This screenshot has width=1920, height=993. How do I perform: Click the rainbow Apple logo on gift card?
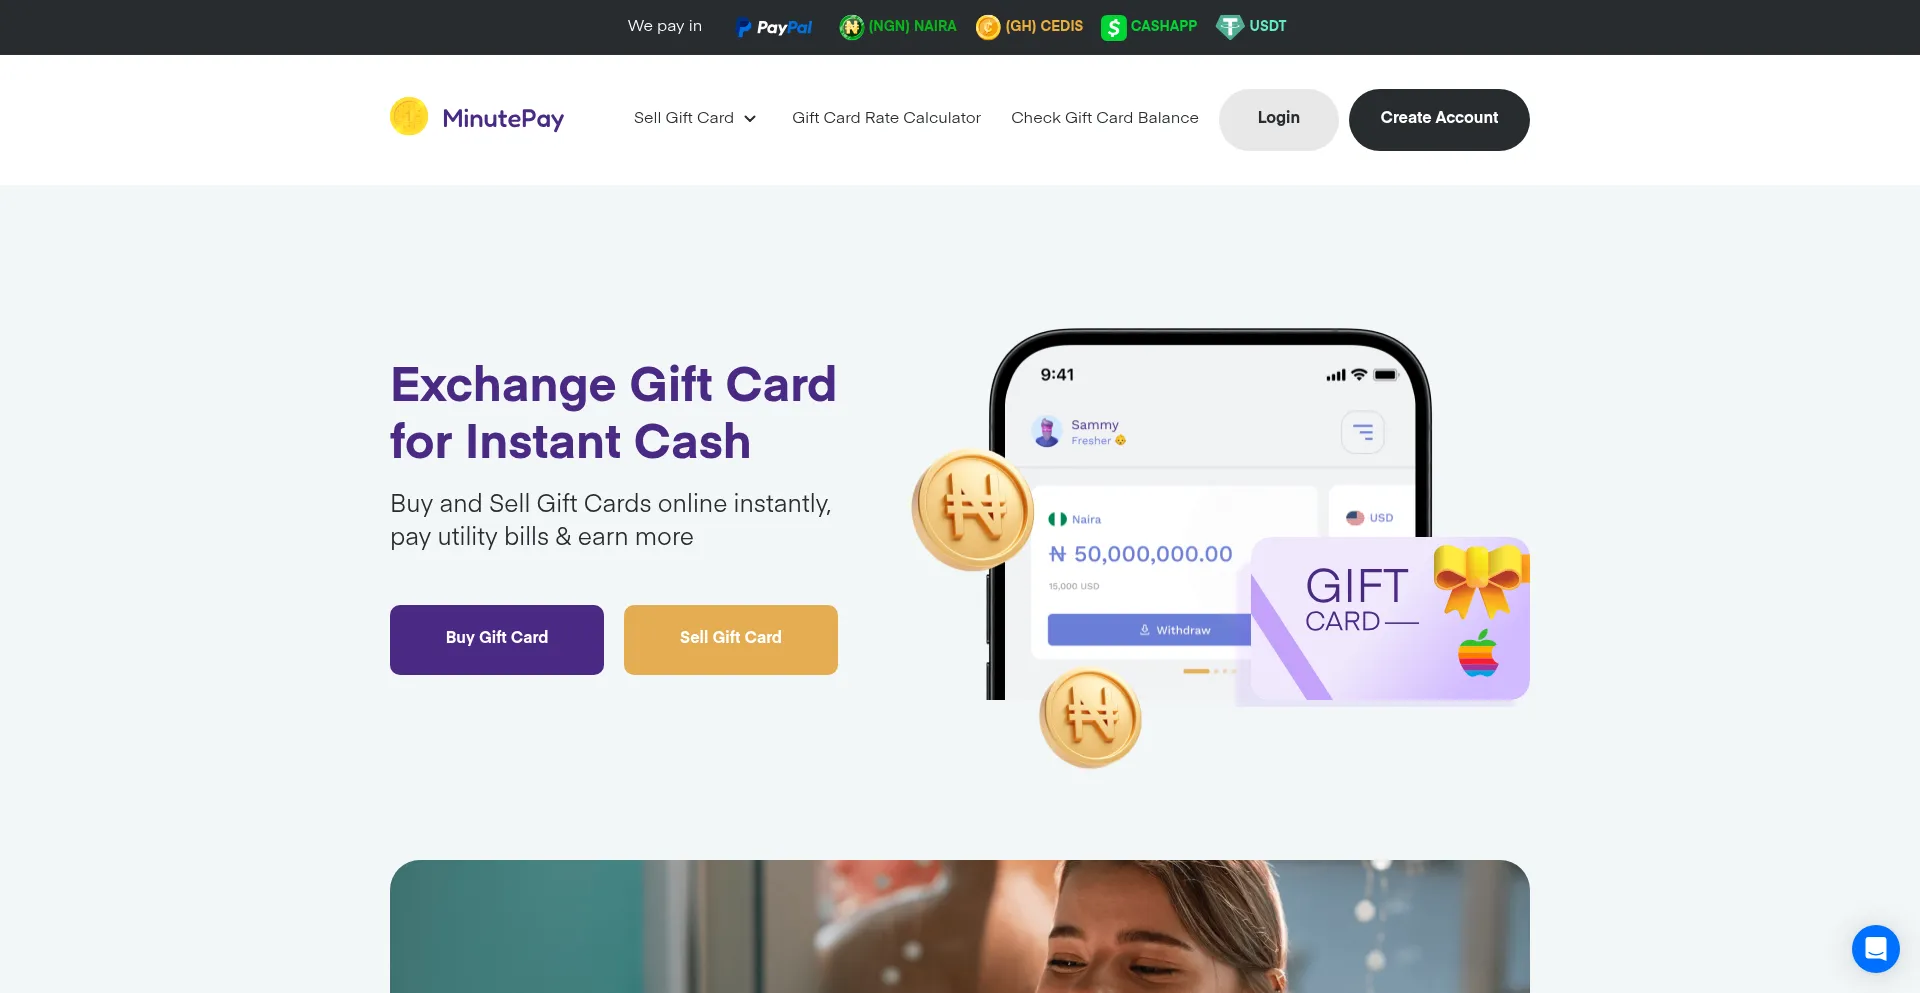[x=1478, y=653]
